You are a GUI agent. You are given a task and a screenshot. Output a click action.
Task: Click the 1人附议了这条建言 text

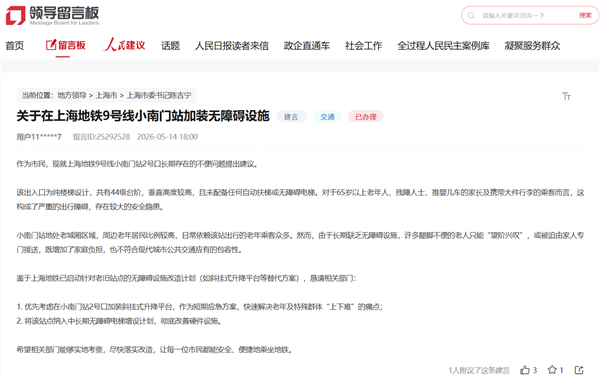pos(479,370)
